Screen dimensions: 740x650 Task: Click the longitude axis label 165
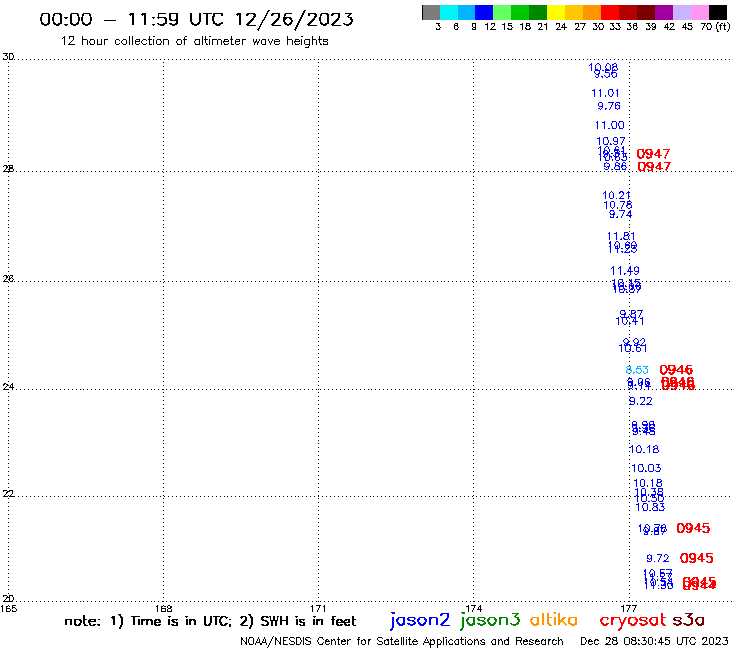click(8, 608)
